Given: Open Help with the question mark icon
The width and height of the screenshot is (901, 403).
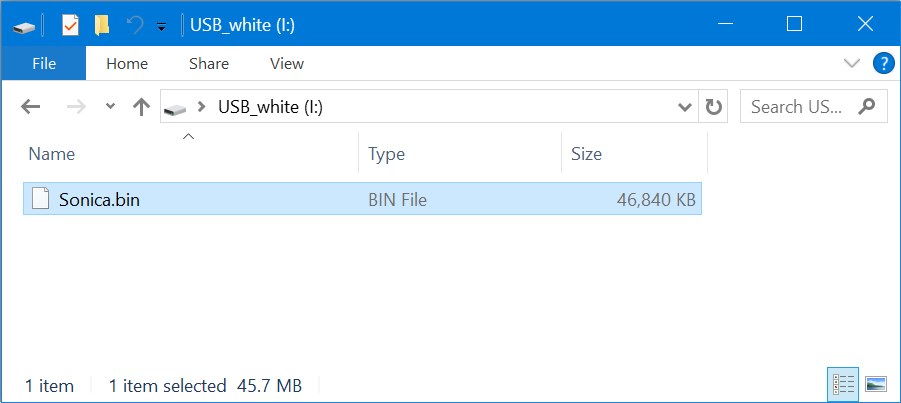Looking at the screenshot, I should pyautogui.click(x=883, y=63).
